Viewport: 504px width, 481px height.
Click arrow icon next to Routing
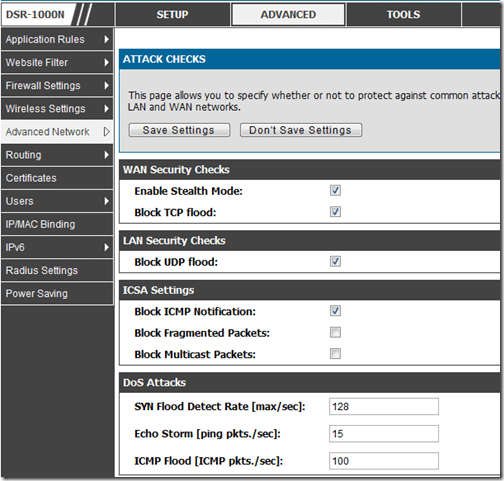pos(106,155)
